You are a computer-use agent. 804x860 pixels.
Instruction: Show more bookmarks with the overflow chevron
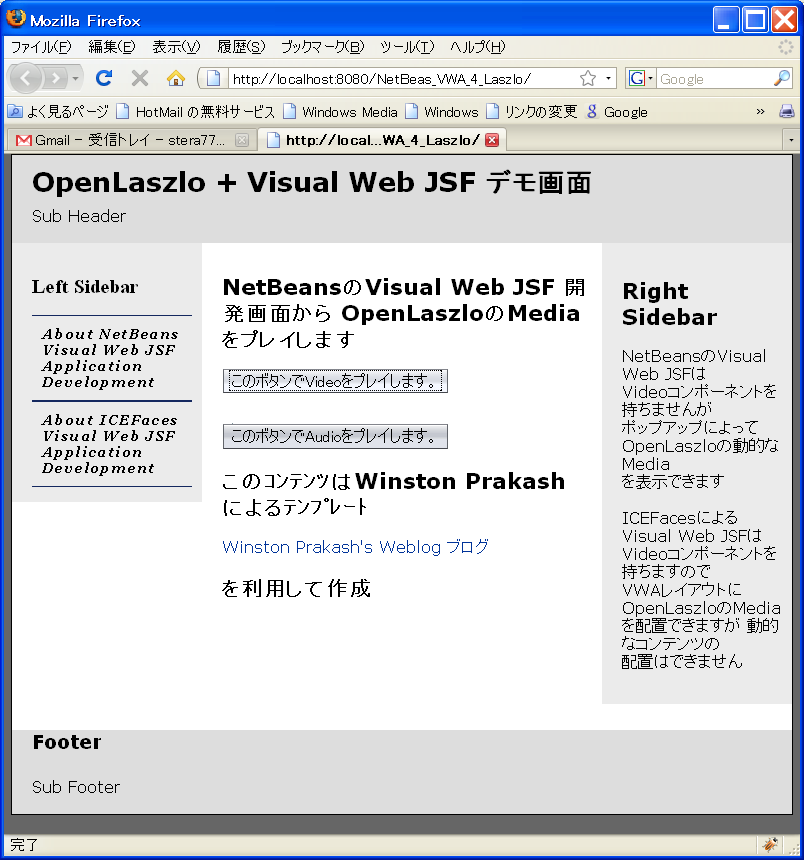(760, 111)
